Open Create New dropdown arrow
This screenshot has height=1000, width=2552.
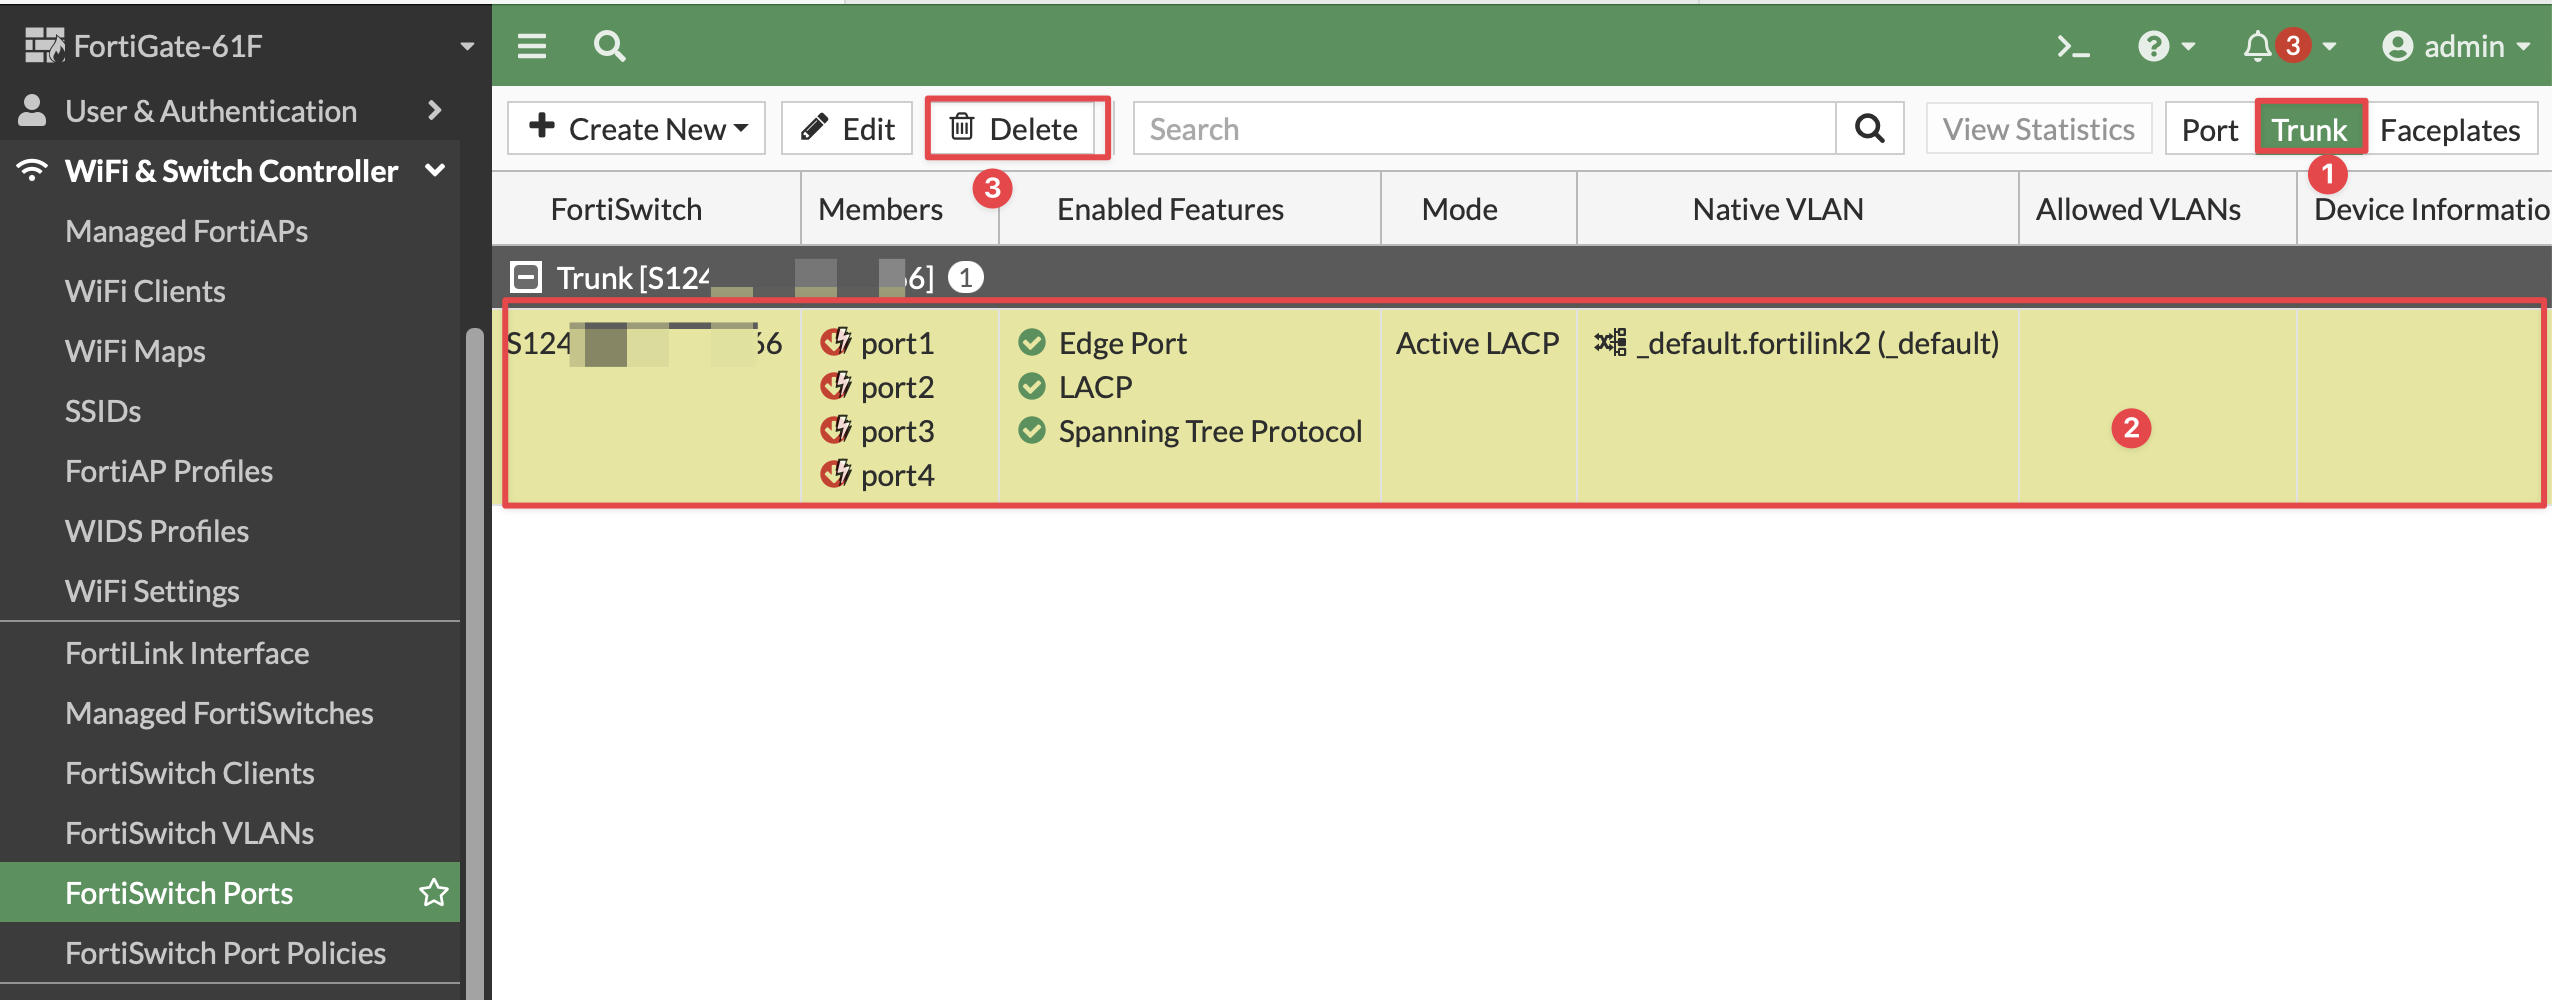tap(741, 129)
